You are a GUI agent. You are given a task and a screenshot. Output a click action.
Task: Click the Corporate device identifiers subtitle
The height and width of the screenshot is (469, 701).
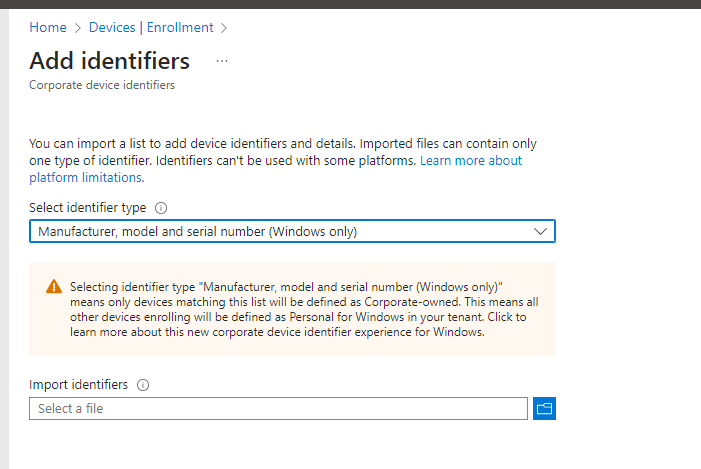pos(102,85)
